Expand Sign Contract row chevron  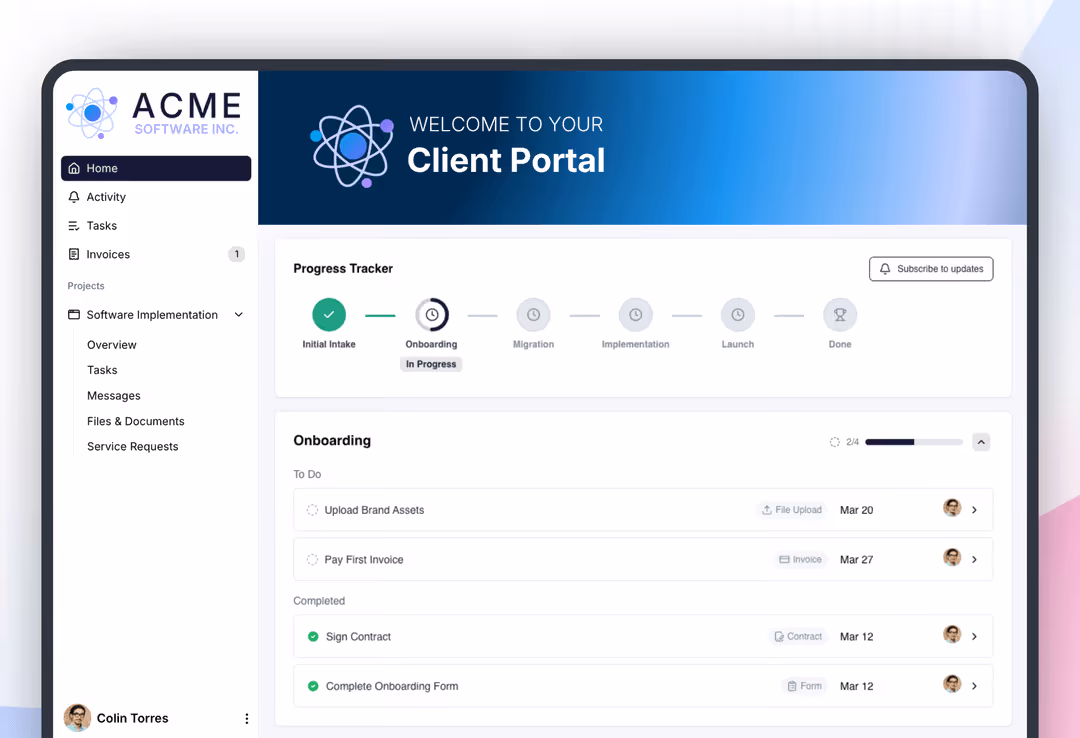(x=975, y=637)
